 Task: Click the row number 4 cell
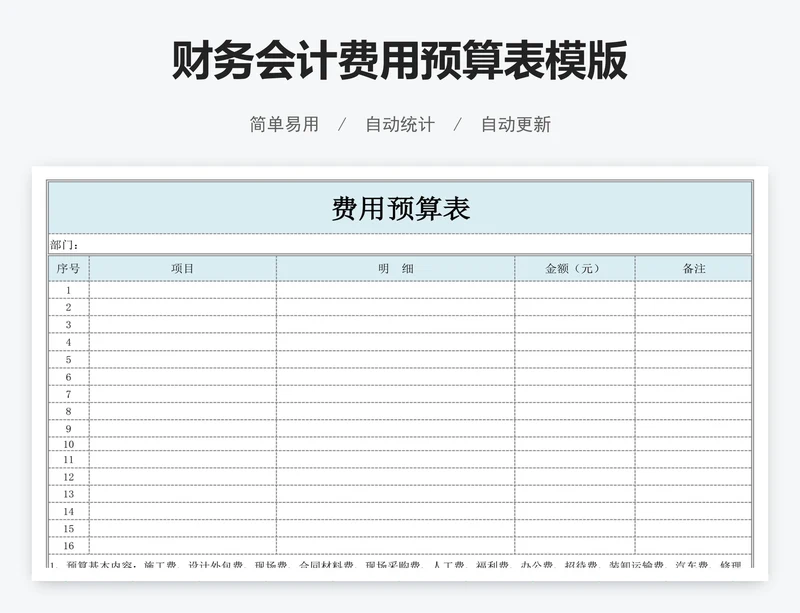[x=69, y=342]
